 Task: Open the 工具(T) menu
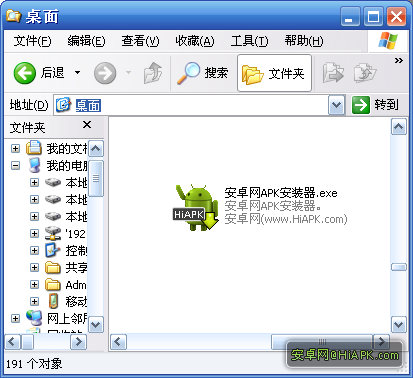[249, 41]
